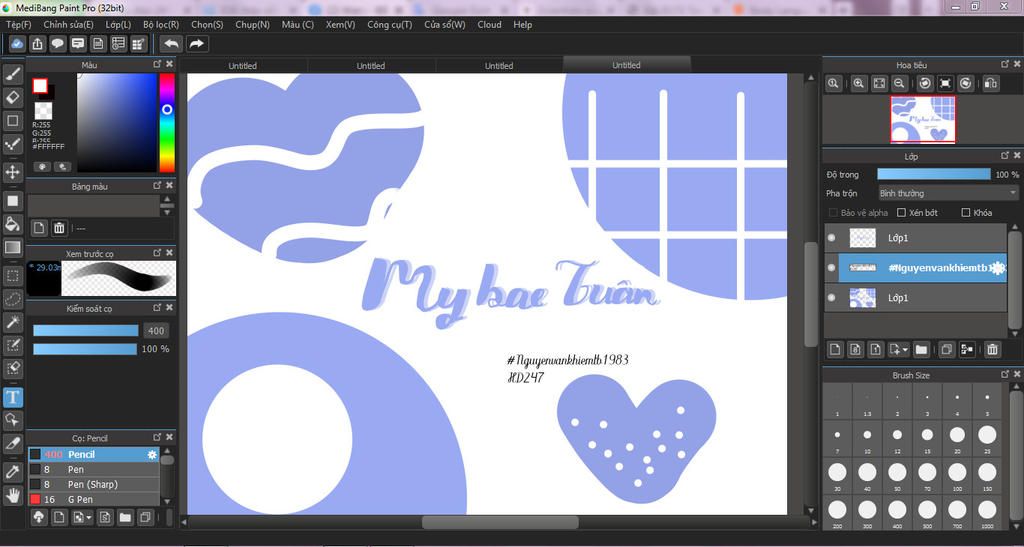
Task: Switch to the transparent color swatch
Action: pyautogui.click(x=43, y=110)
